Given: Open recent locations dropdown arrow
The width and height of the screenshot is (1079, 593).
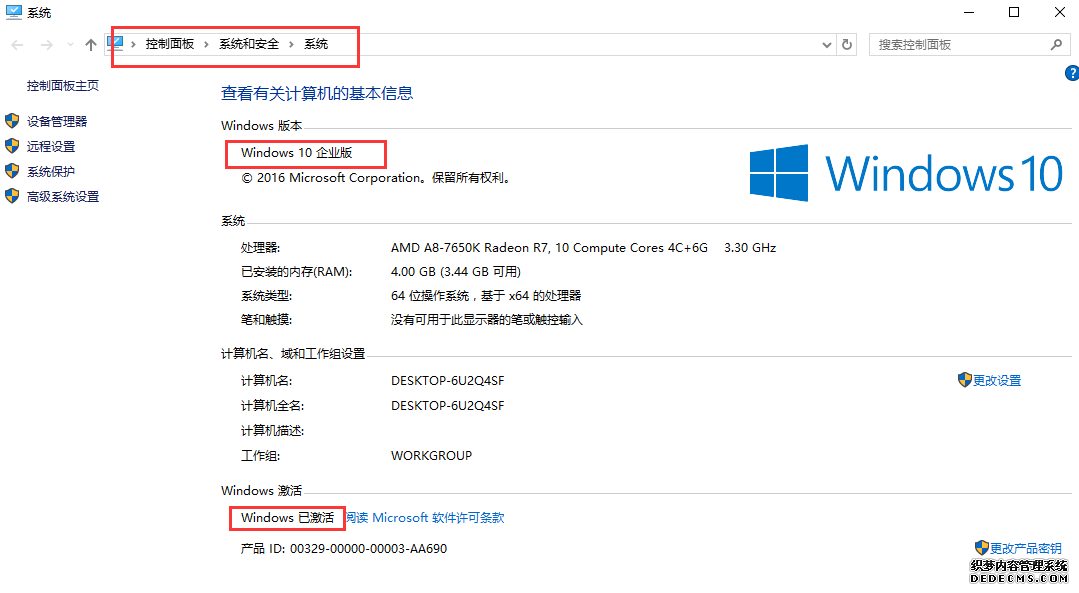Looking at the screenshot, I should click(x=70, y=45).
